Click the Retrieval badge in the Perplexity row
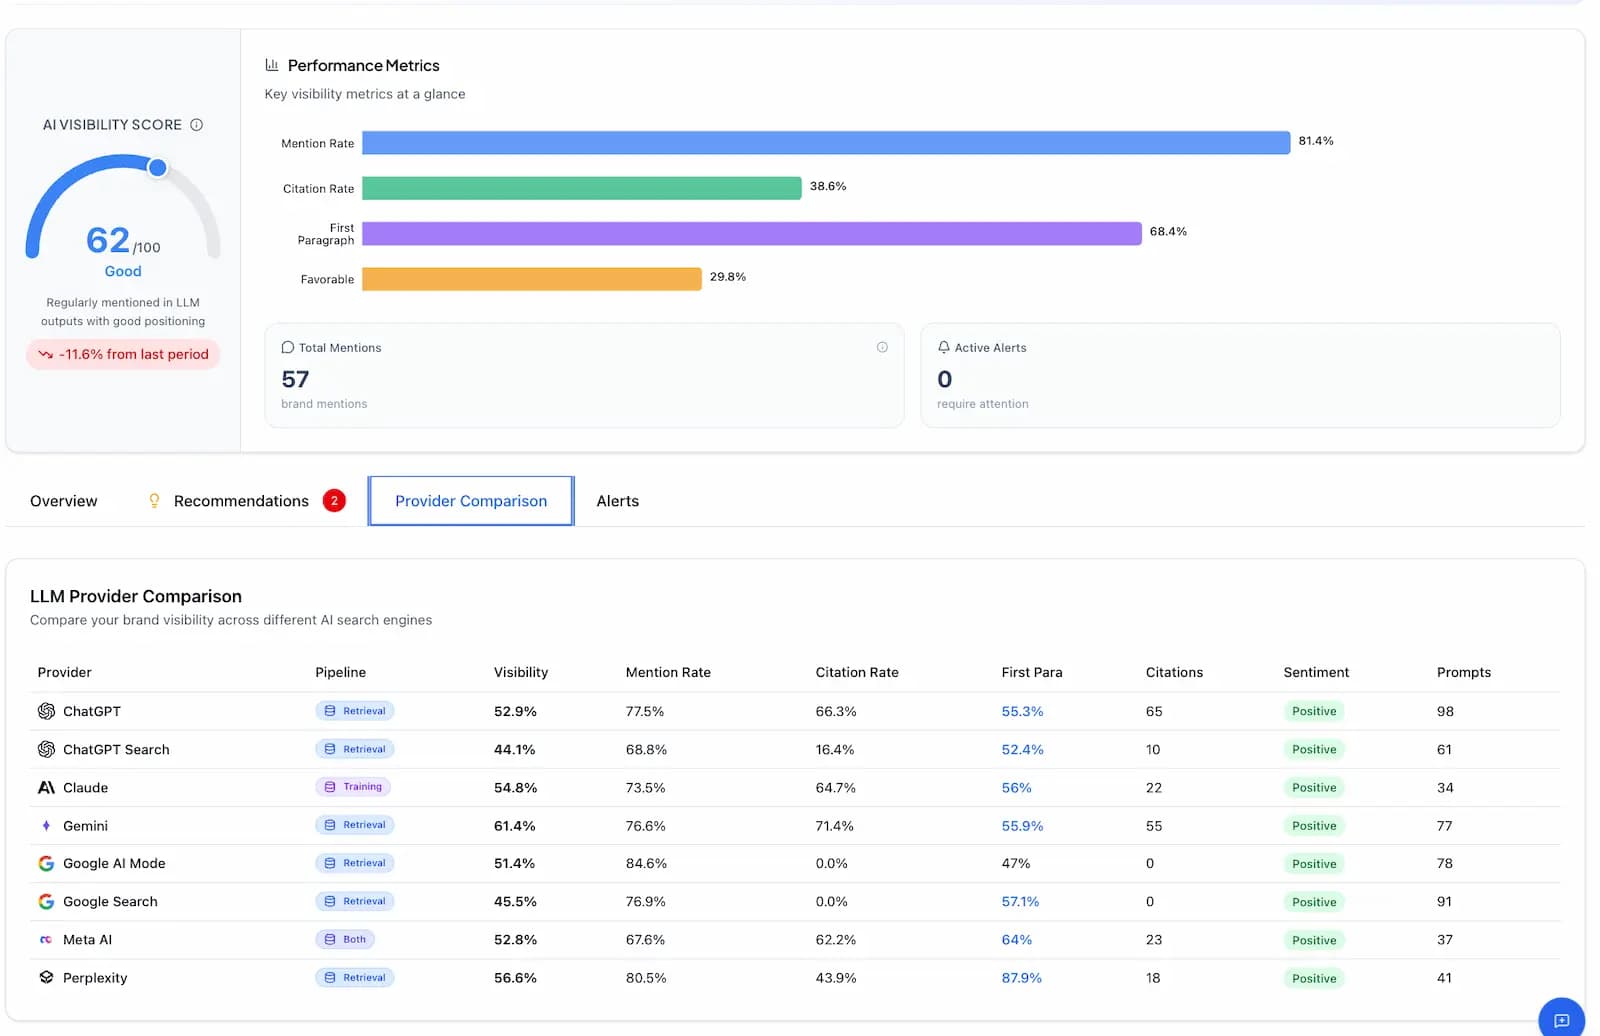 click(x=355, y=978)
